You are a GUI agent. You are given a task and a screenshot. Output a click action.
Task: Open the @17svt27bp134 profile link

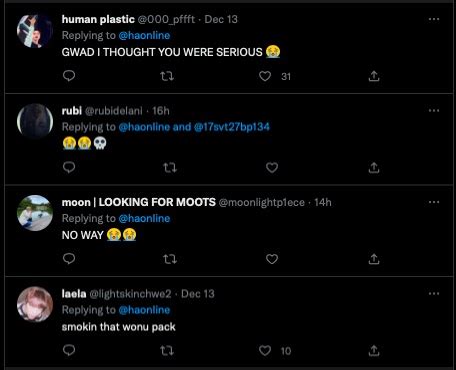(232, 127)
